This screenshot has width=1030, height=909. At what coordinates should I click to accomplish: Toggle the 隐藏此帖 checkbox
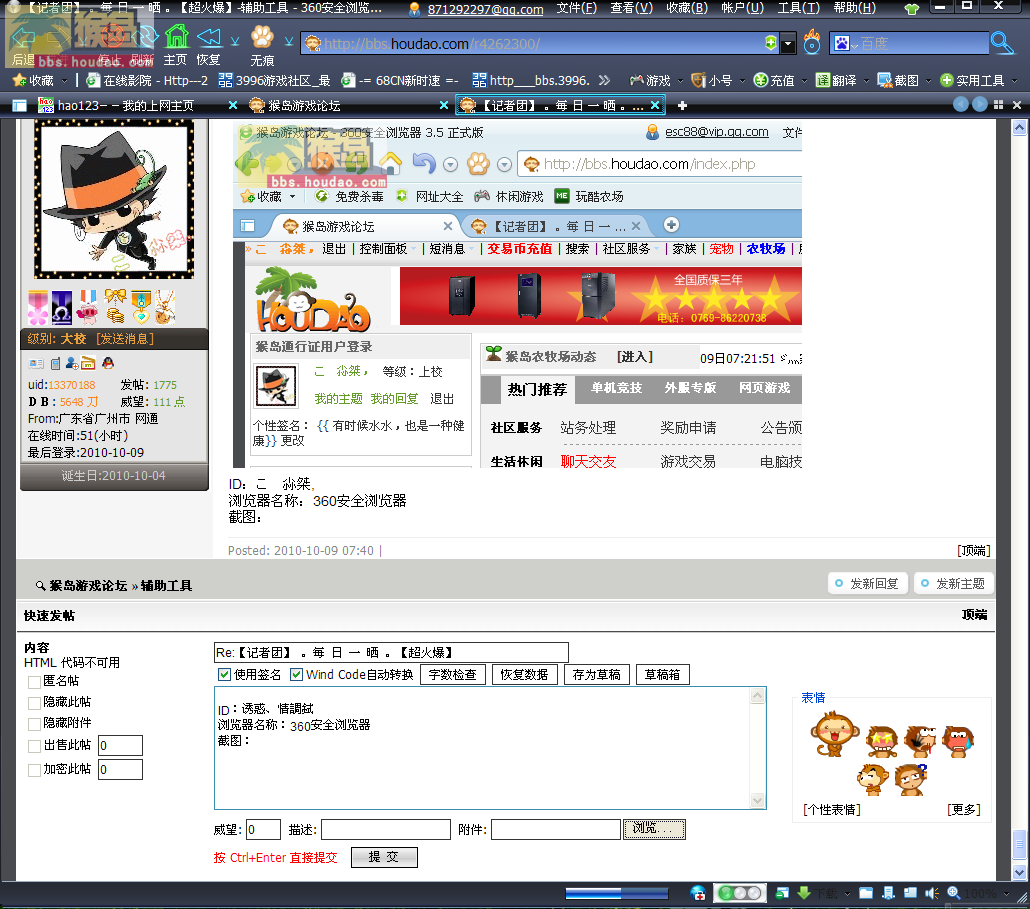pyautogui.click(x=34, y=703)
